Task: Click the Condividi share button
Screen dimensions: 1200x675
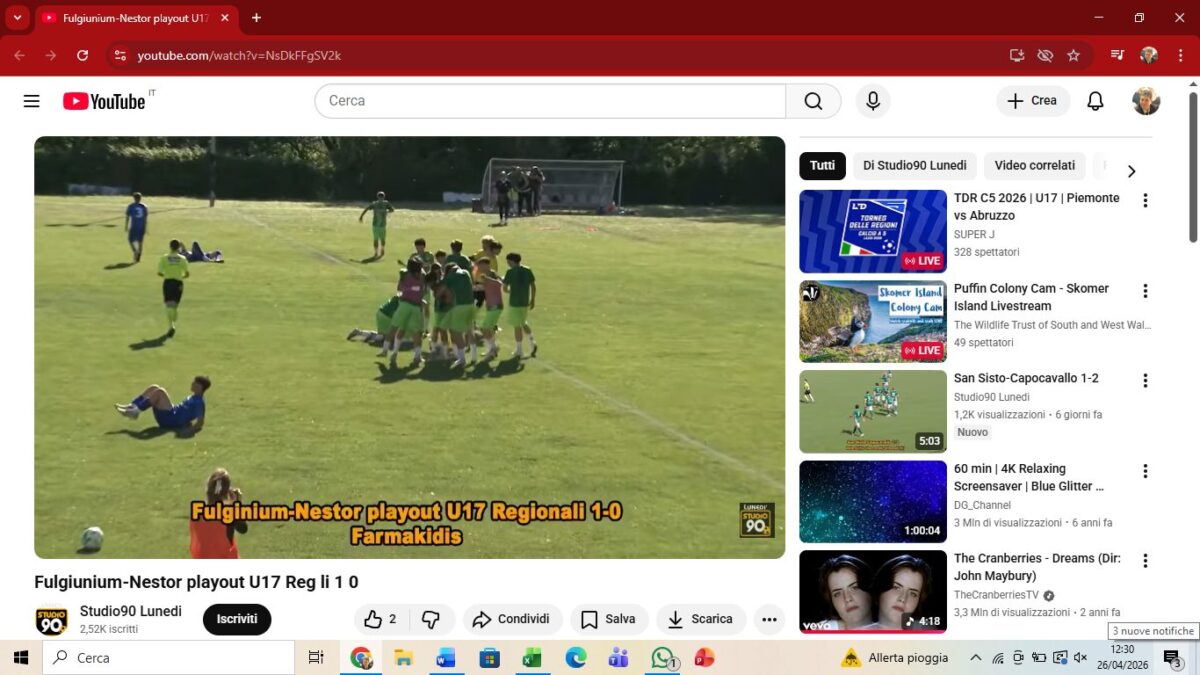Action: (x=512, y=619)
